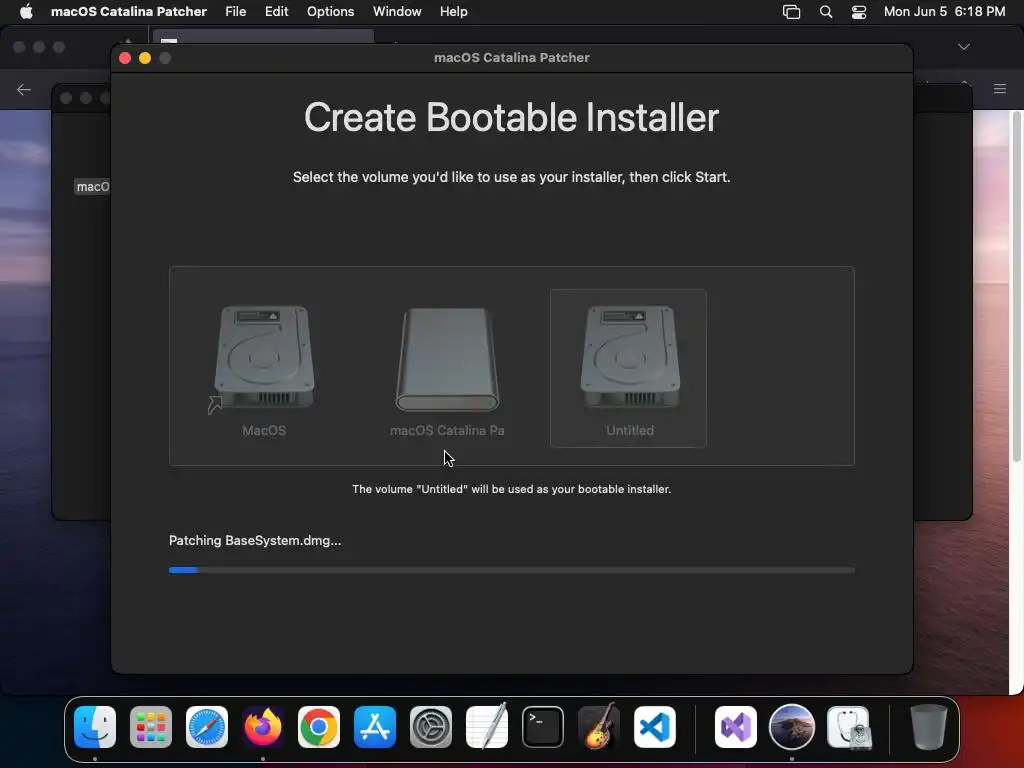This screenshot has height=768, width=1024.
Task: Click the screen mirroring menu bar icon
Action: [792, 12]
